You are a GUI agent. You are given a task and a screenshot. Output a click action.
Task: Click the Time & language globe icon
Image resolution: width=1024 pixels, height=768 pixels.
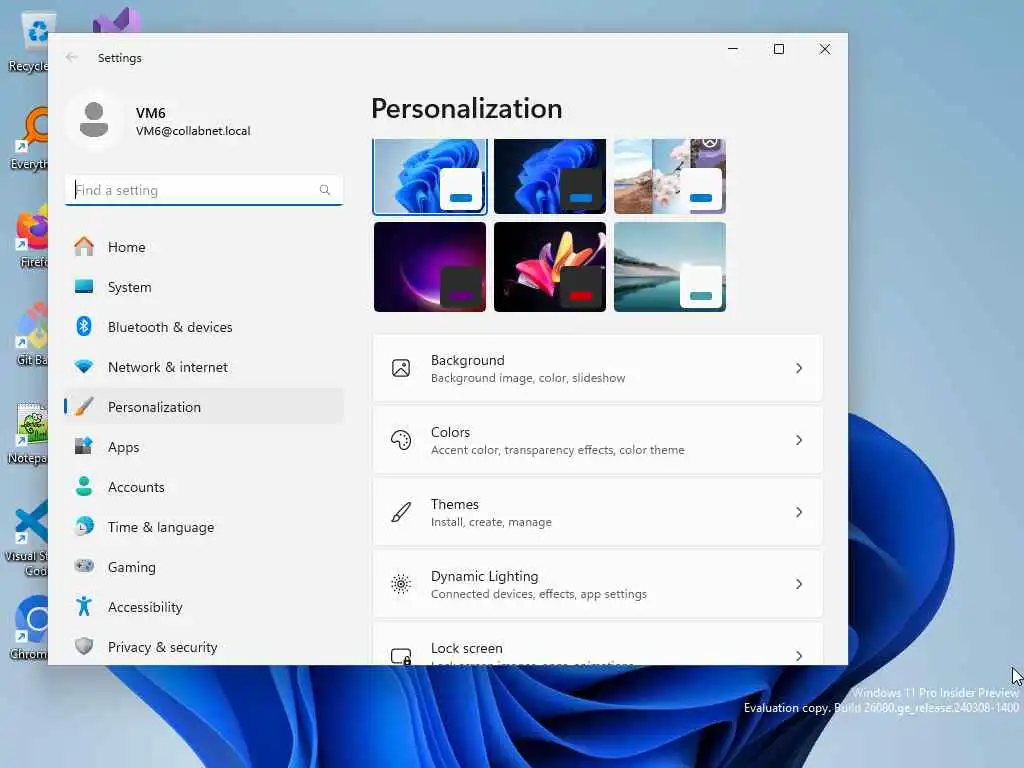(84, 526)
